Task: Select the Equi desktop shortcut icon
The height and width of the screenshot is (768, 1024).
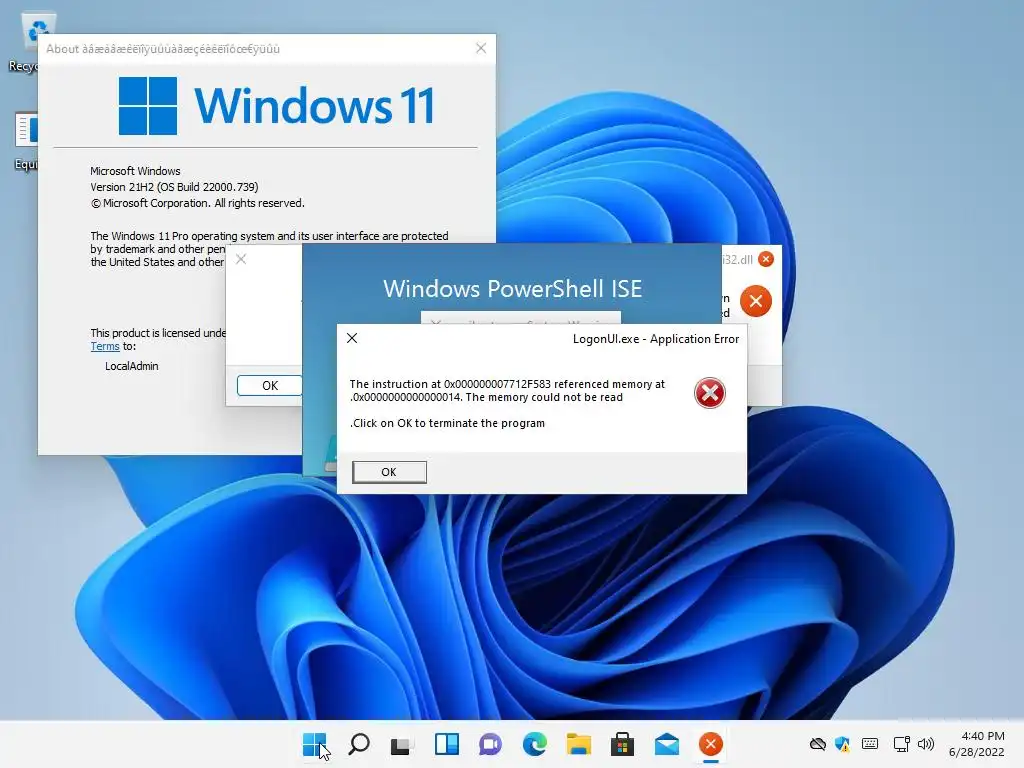Action: pos(27,140)
